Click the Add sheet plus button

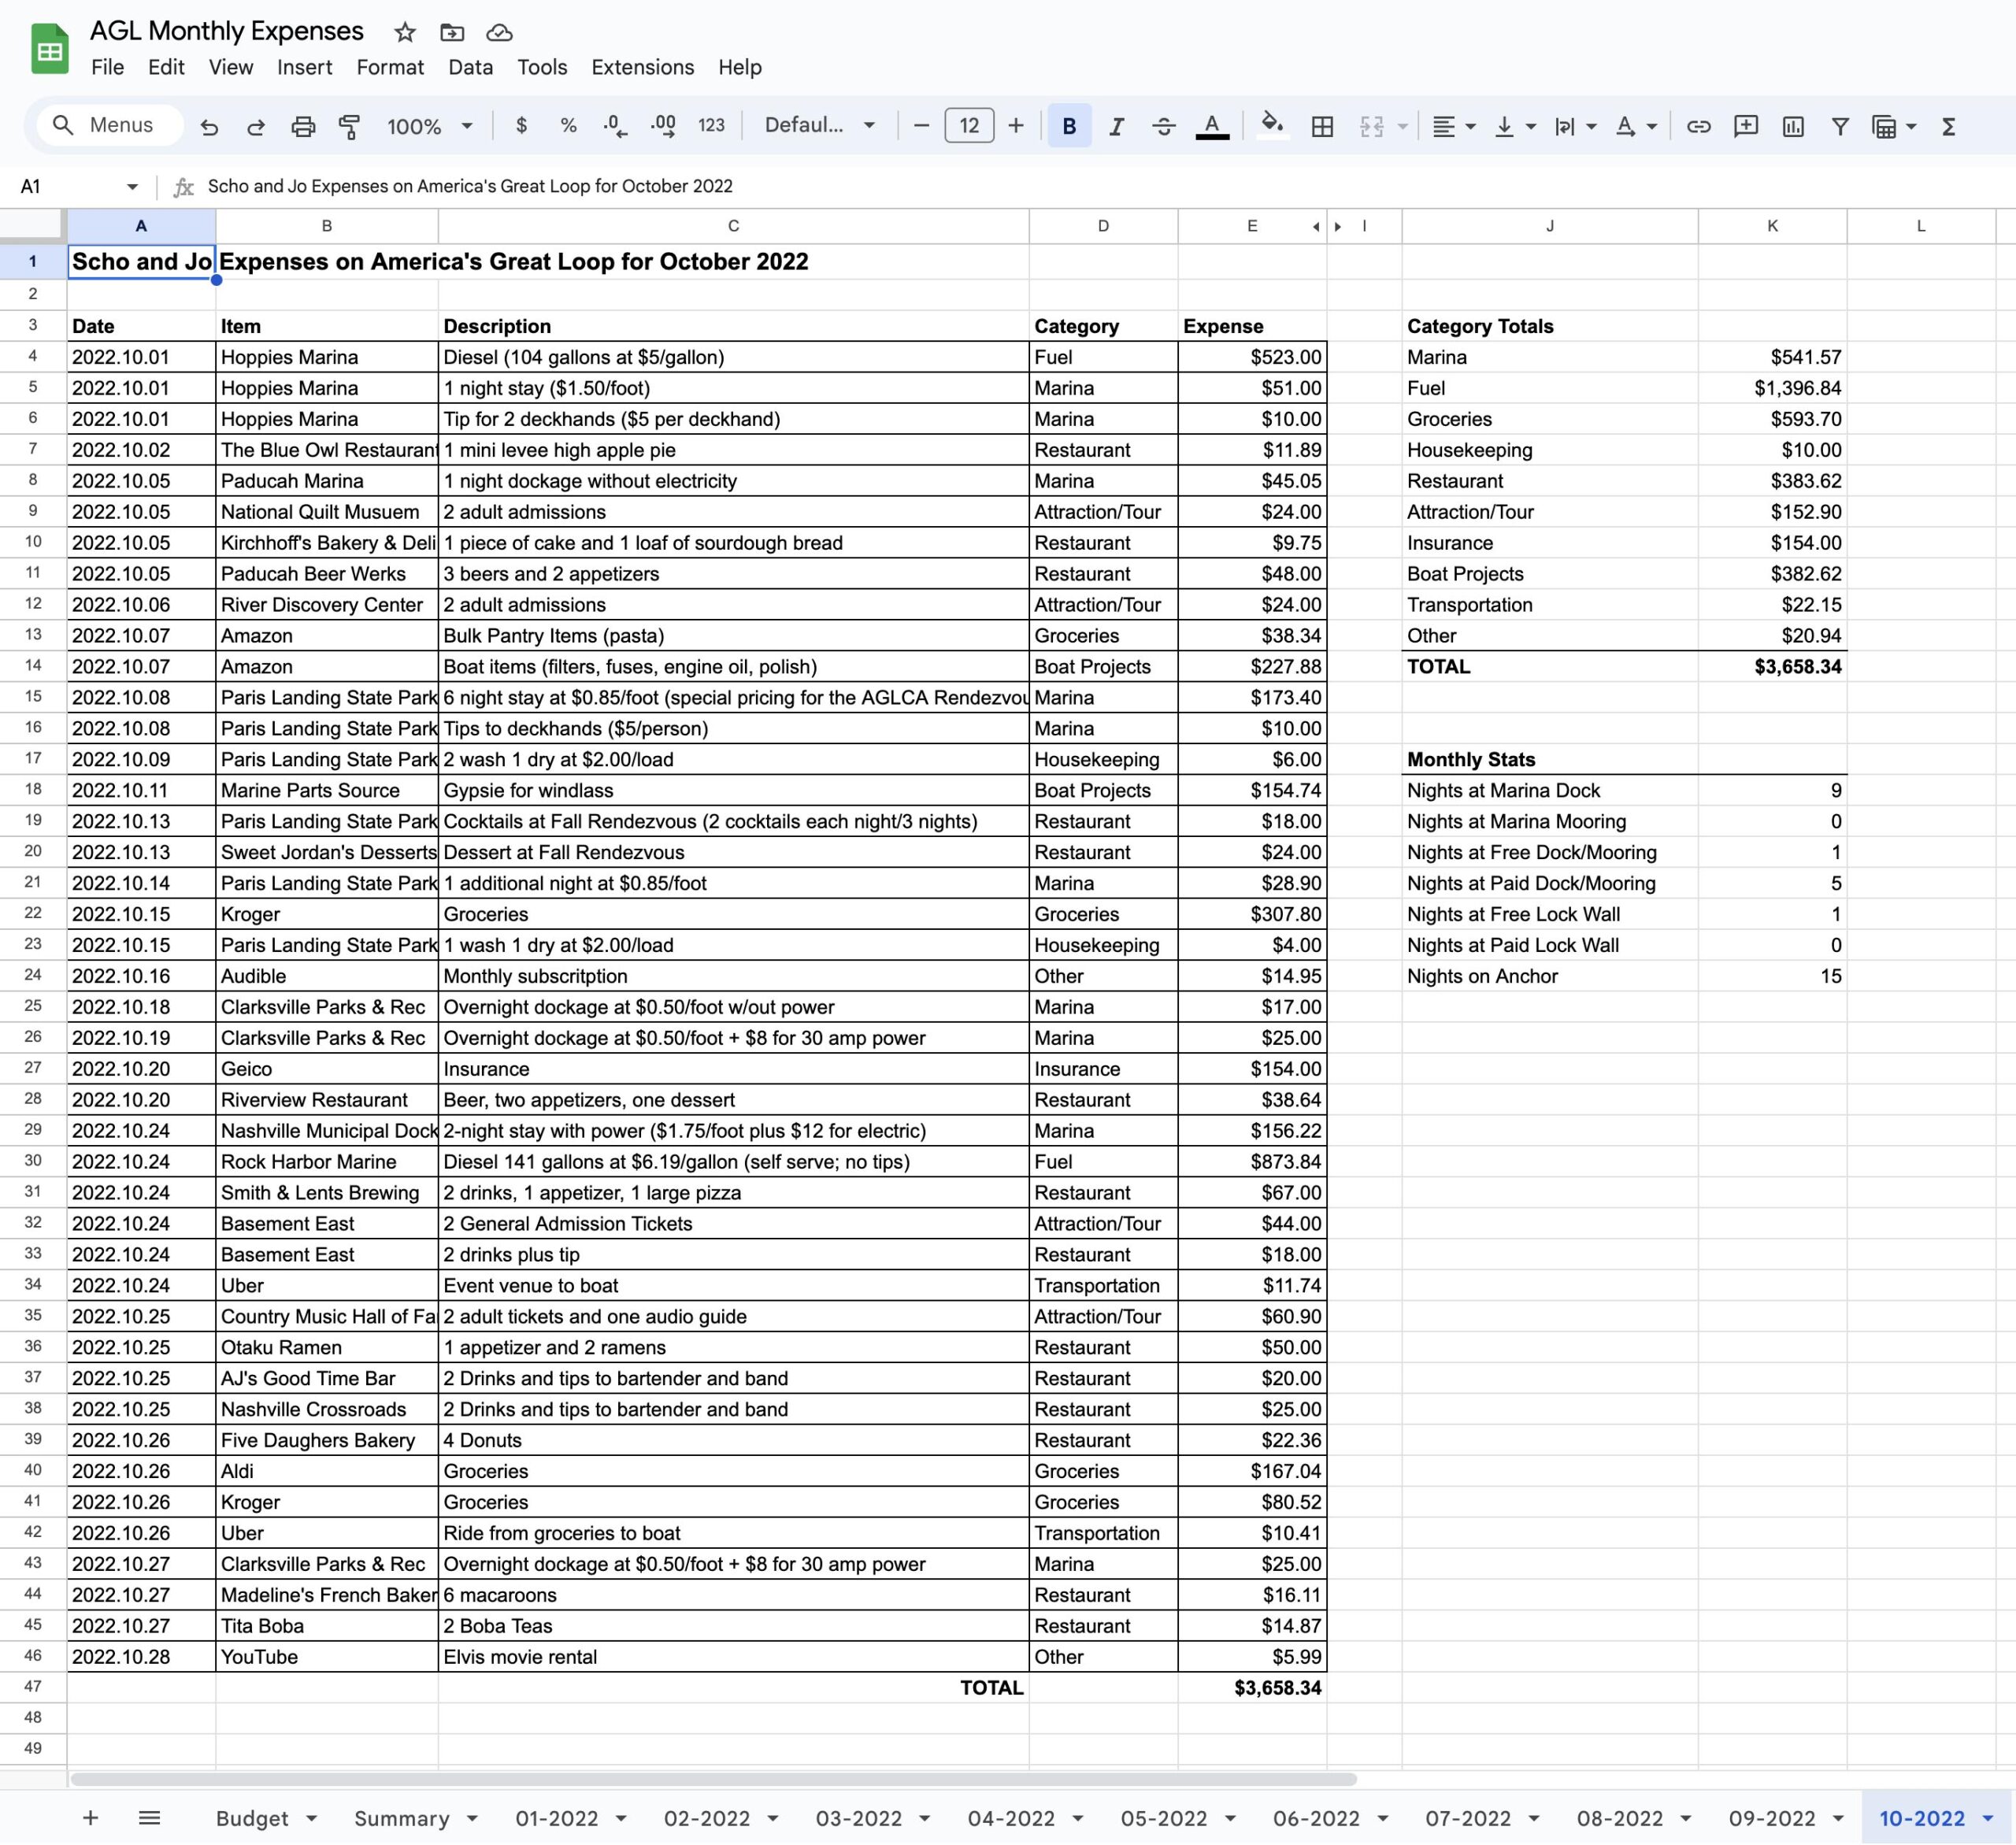[x=90, y=1818]
